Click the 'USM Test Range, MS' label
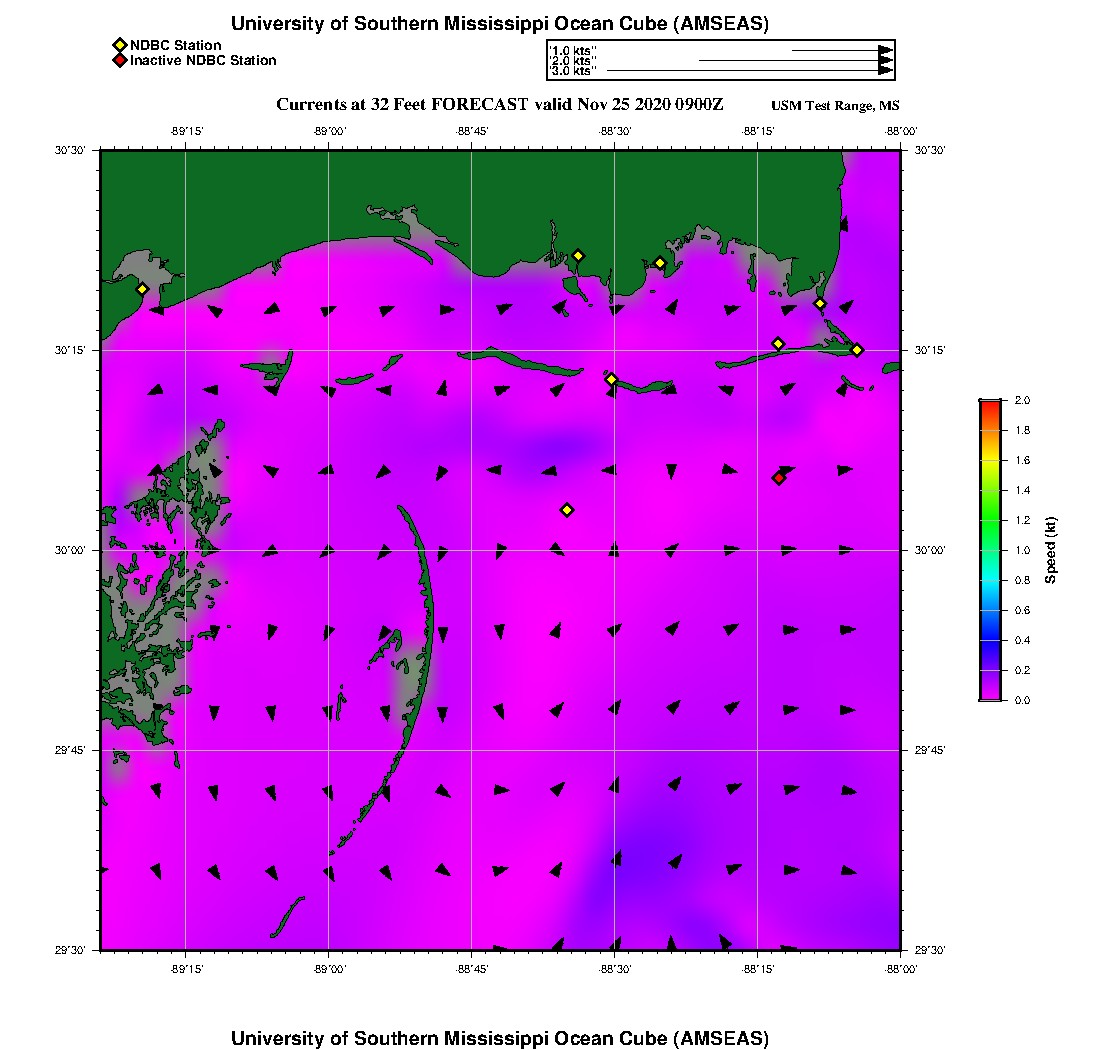This screenshot has width=1100, height=1050. pos(835,105)
